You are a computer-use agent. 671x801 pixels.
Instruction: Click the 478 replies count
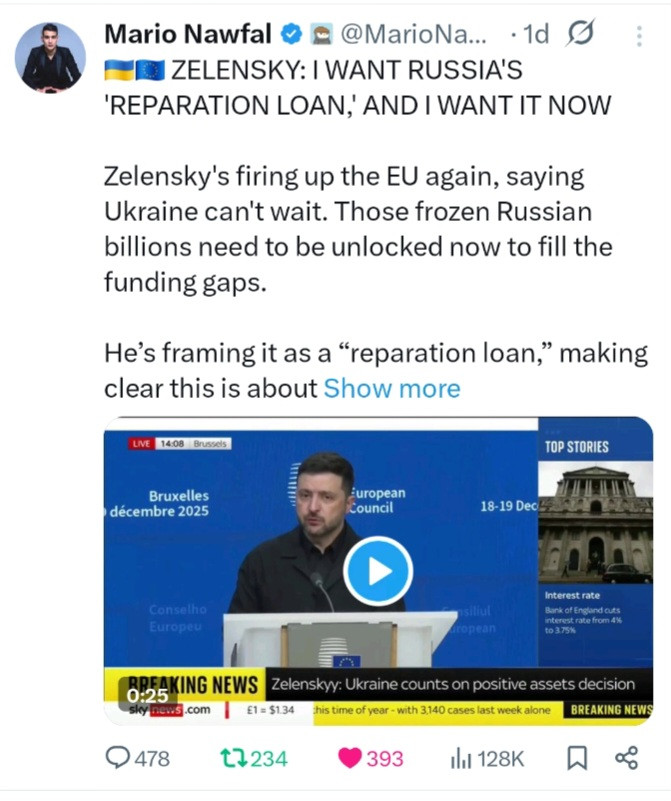pyautogui.click(x=152, y=759)
